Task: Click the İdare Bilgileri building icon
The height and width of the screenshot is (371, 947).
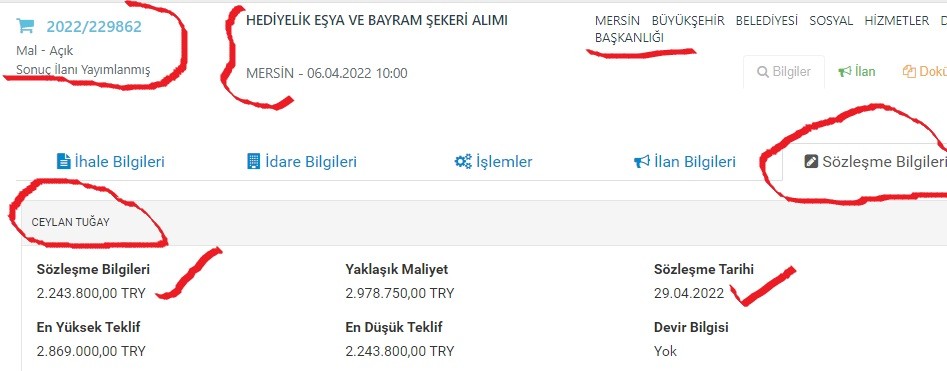Action: [x=254, y=161]
